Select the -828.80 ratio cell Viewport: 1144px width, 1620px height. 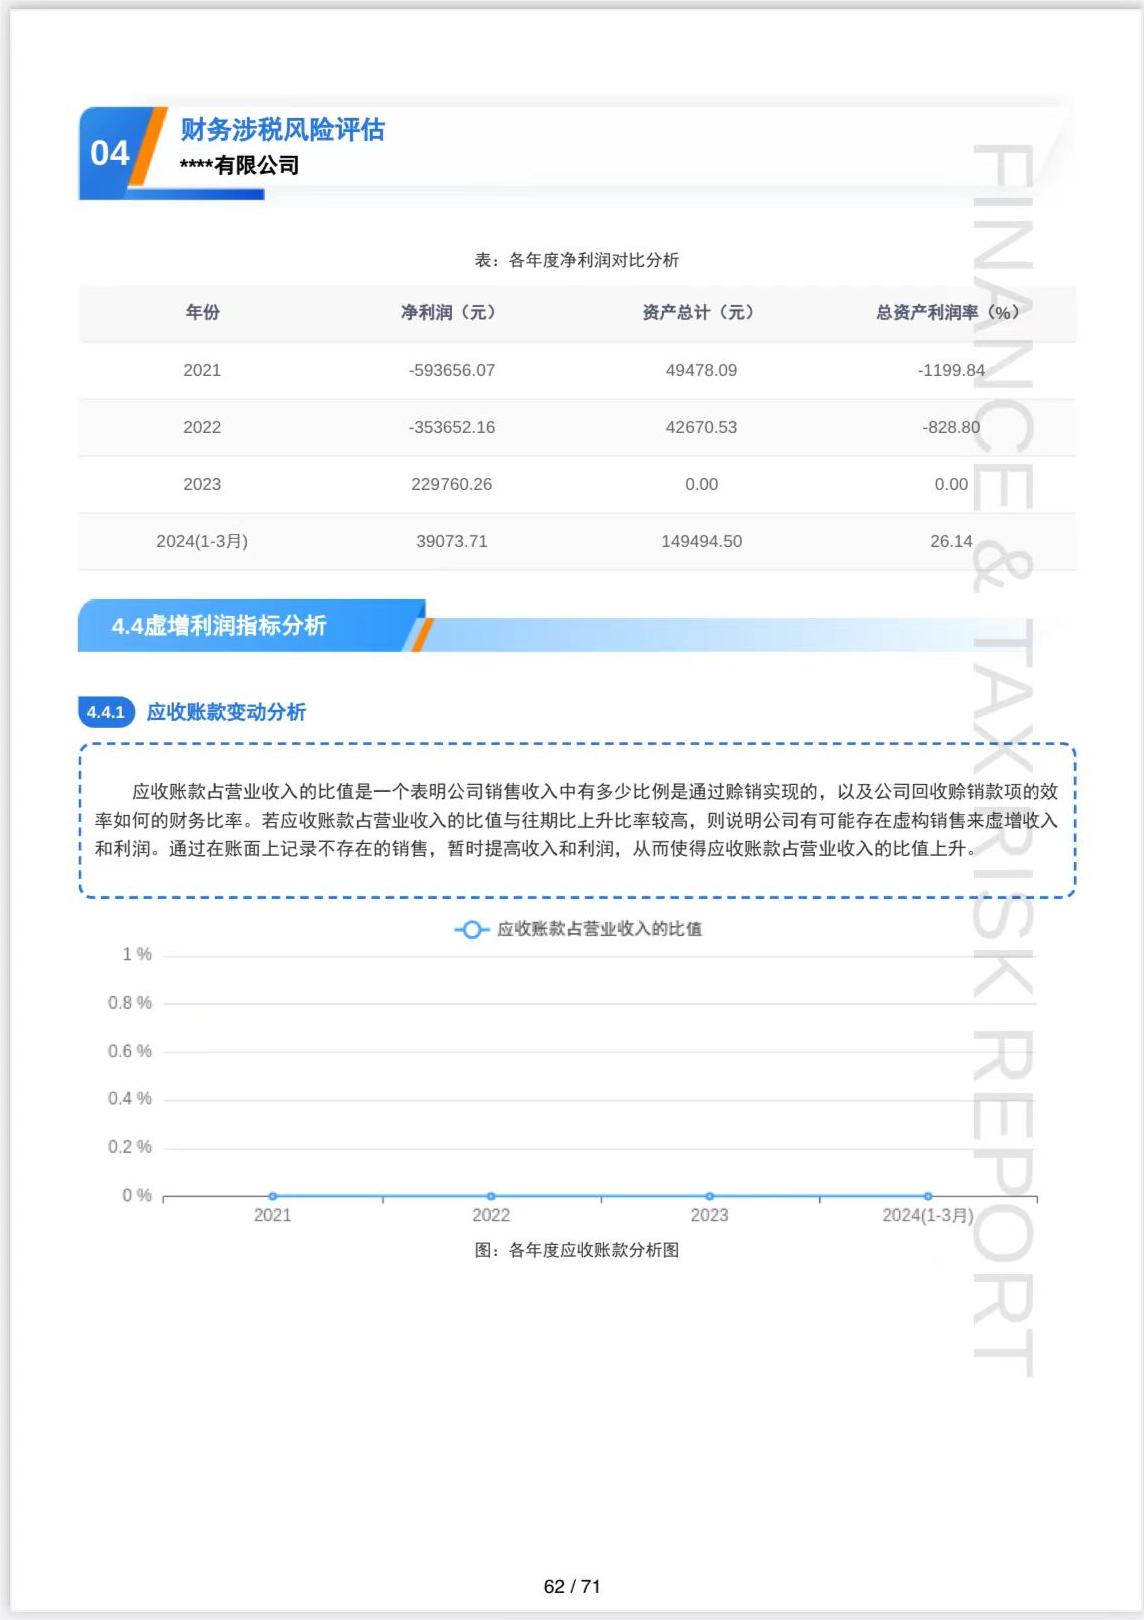click(x=951, y=427)
